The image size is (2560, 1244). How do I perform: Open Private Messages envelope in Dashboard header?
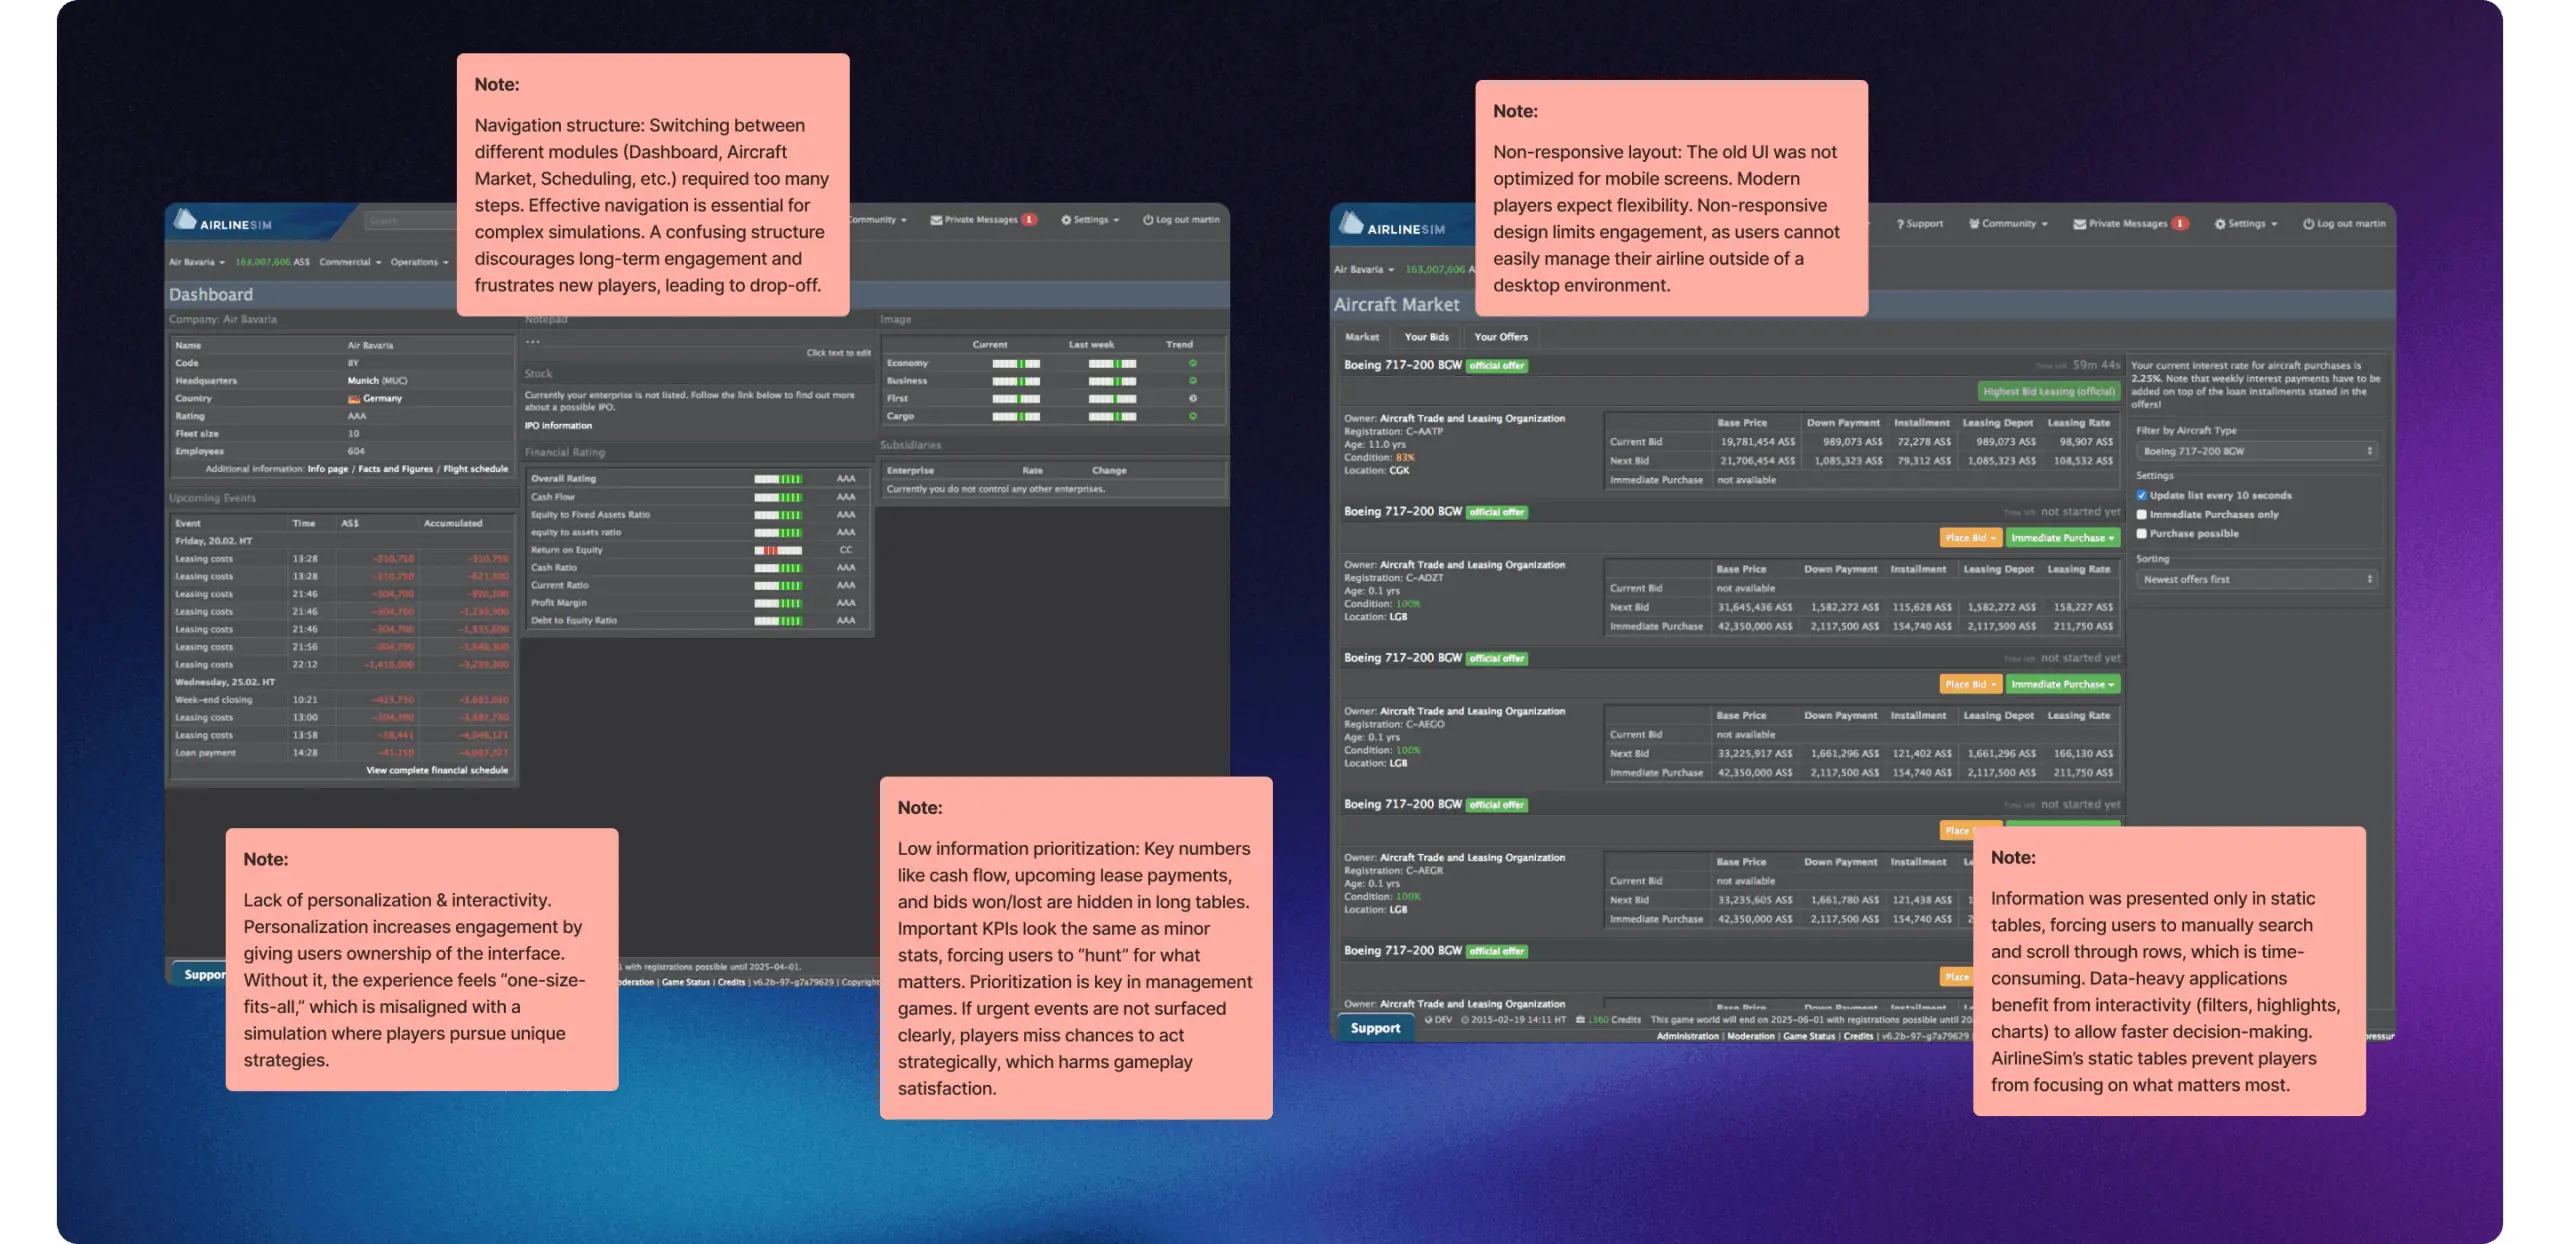point(936,220)
